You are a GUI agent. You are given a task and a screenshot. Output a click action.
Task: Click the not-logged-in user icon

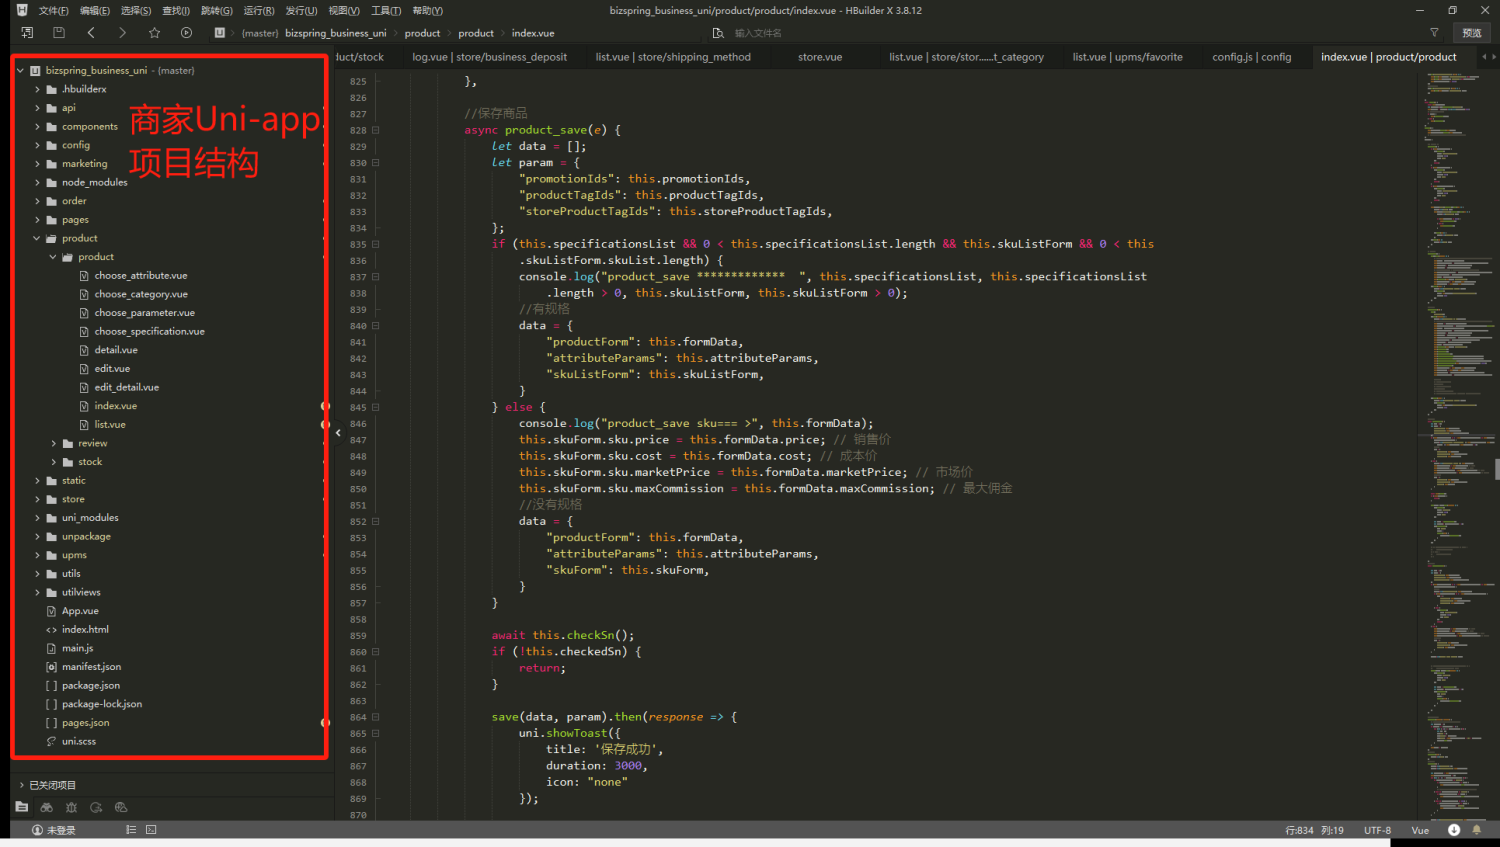point(37,830)
